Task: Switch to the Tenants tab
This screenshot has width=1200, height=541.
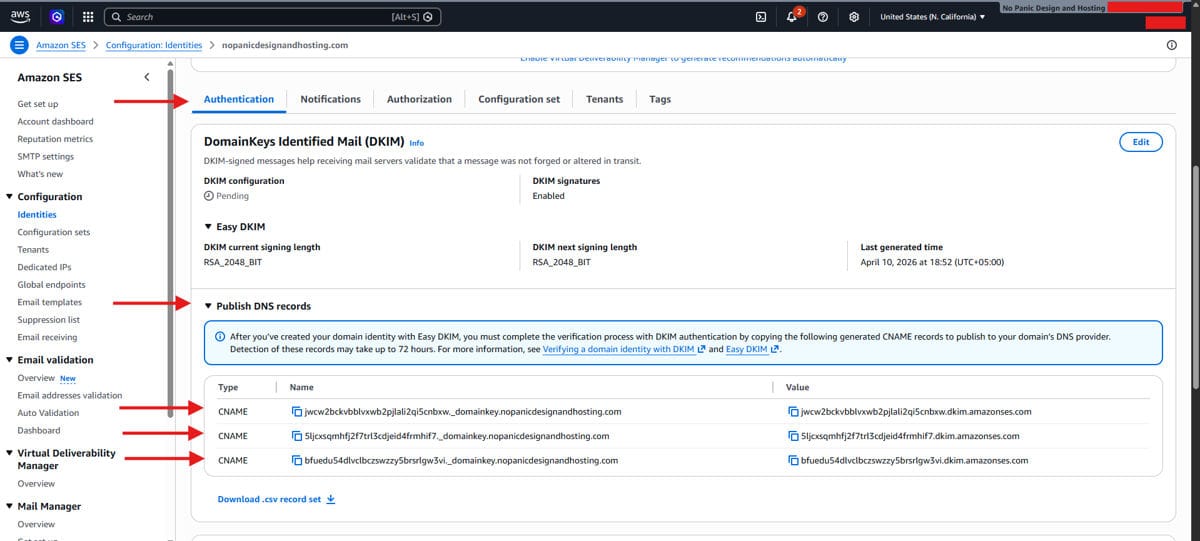Action: pyautogui.click(x=604, y=99)
